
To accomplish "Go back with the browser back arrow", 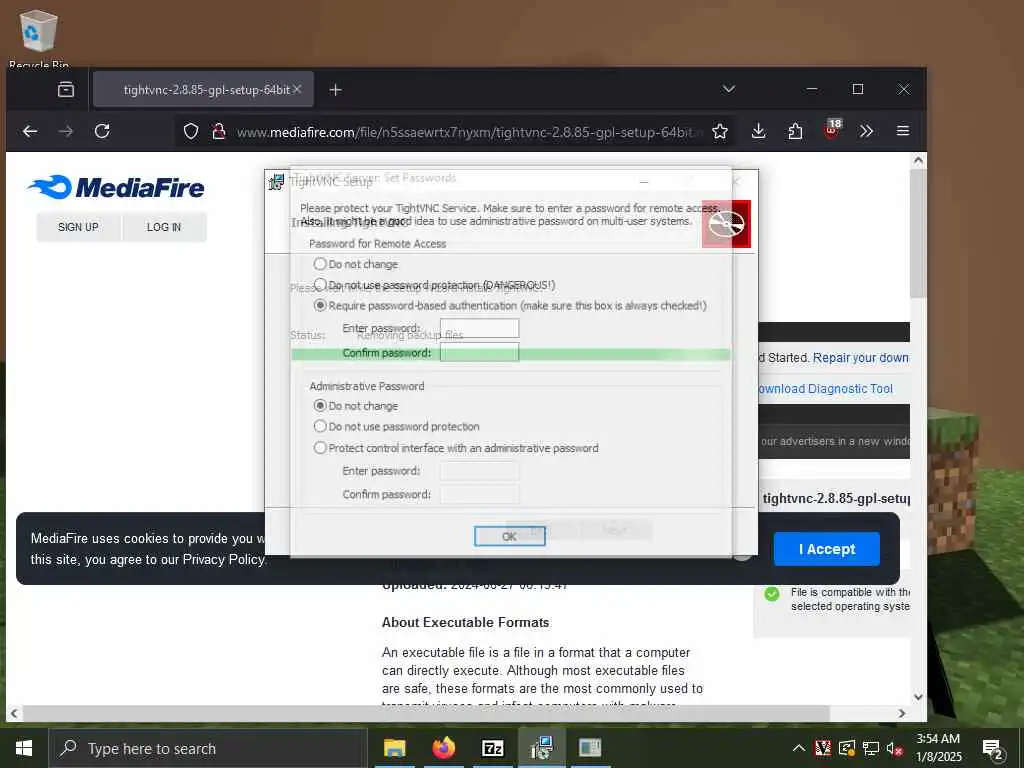I will click(x=30, y=131).
